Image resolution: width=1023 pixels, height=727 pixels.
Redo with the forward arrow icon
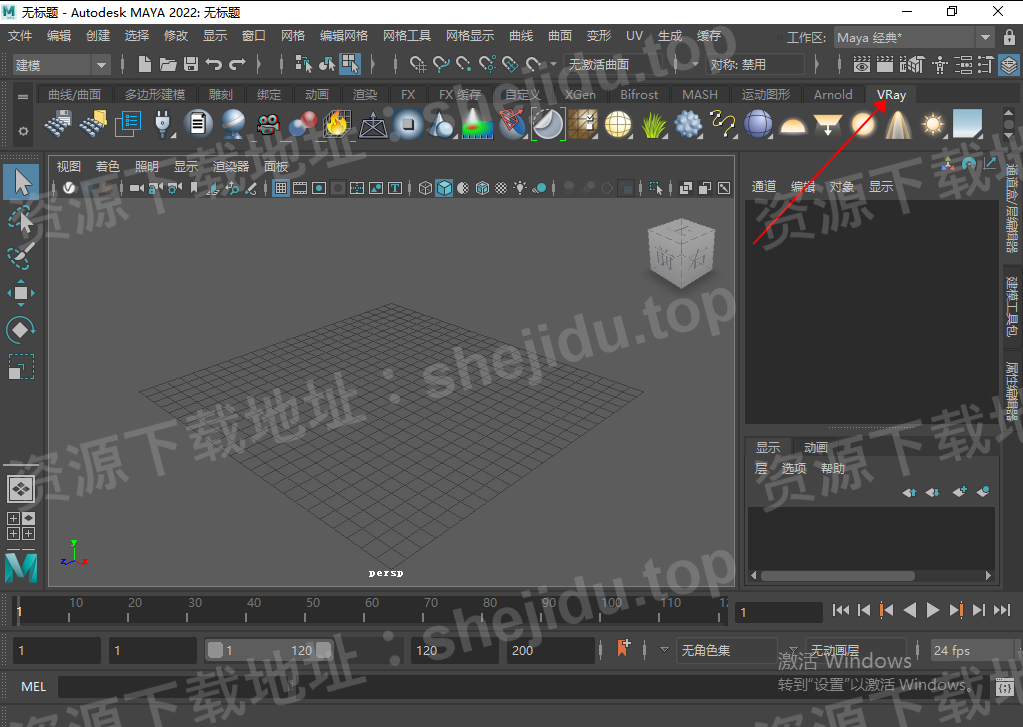click(x=237, y=64)
